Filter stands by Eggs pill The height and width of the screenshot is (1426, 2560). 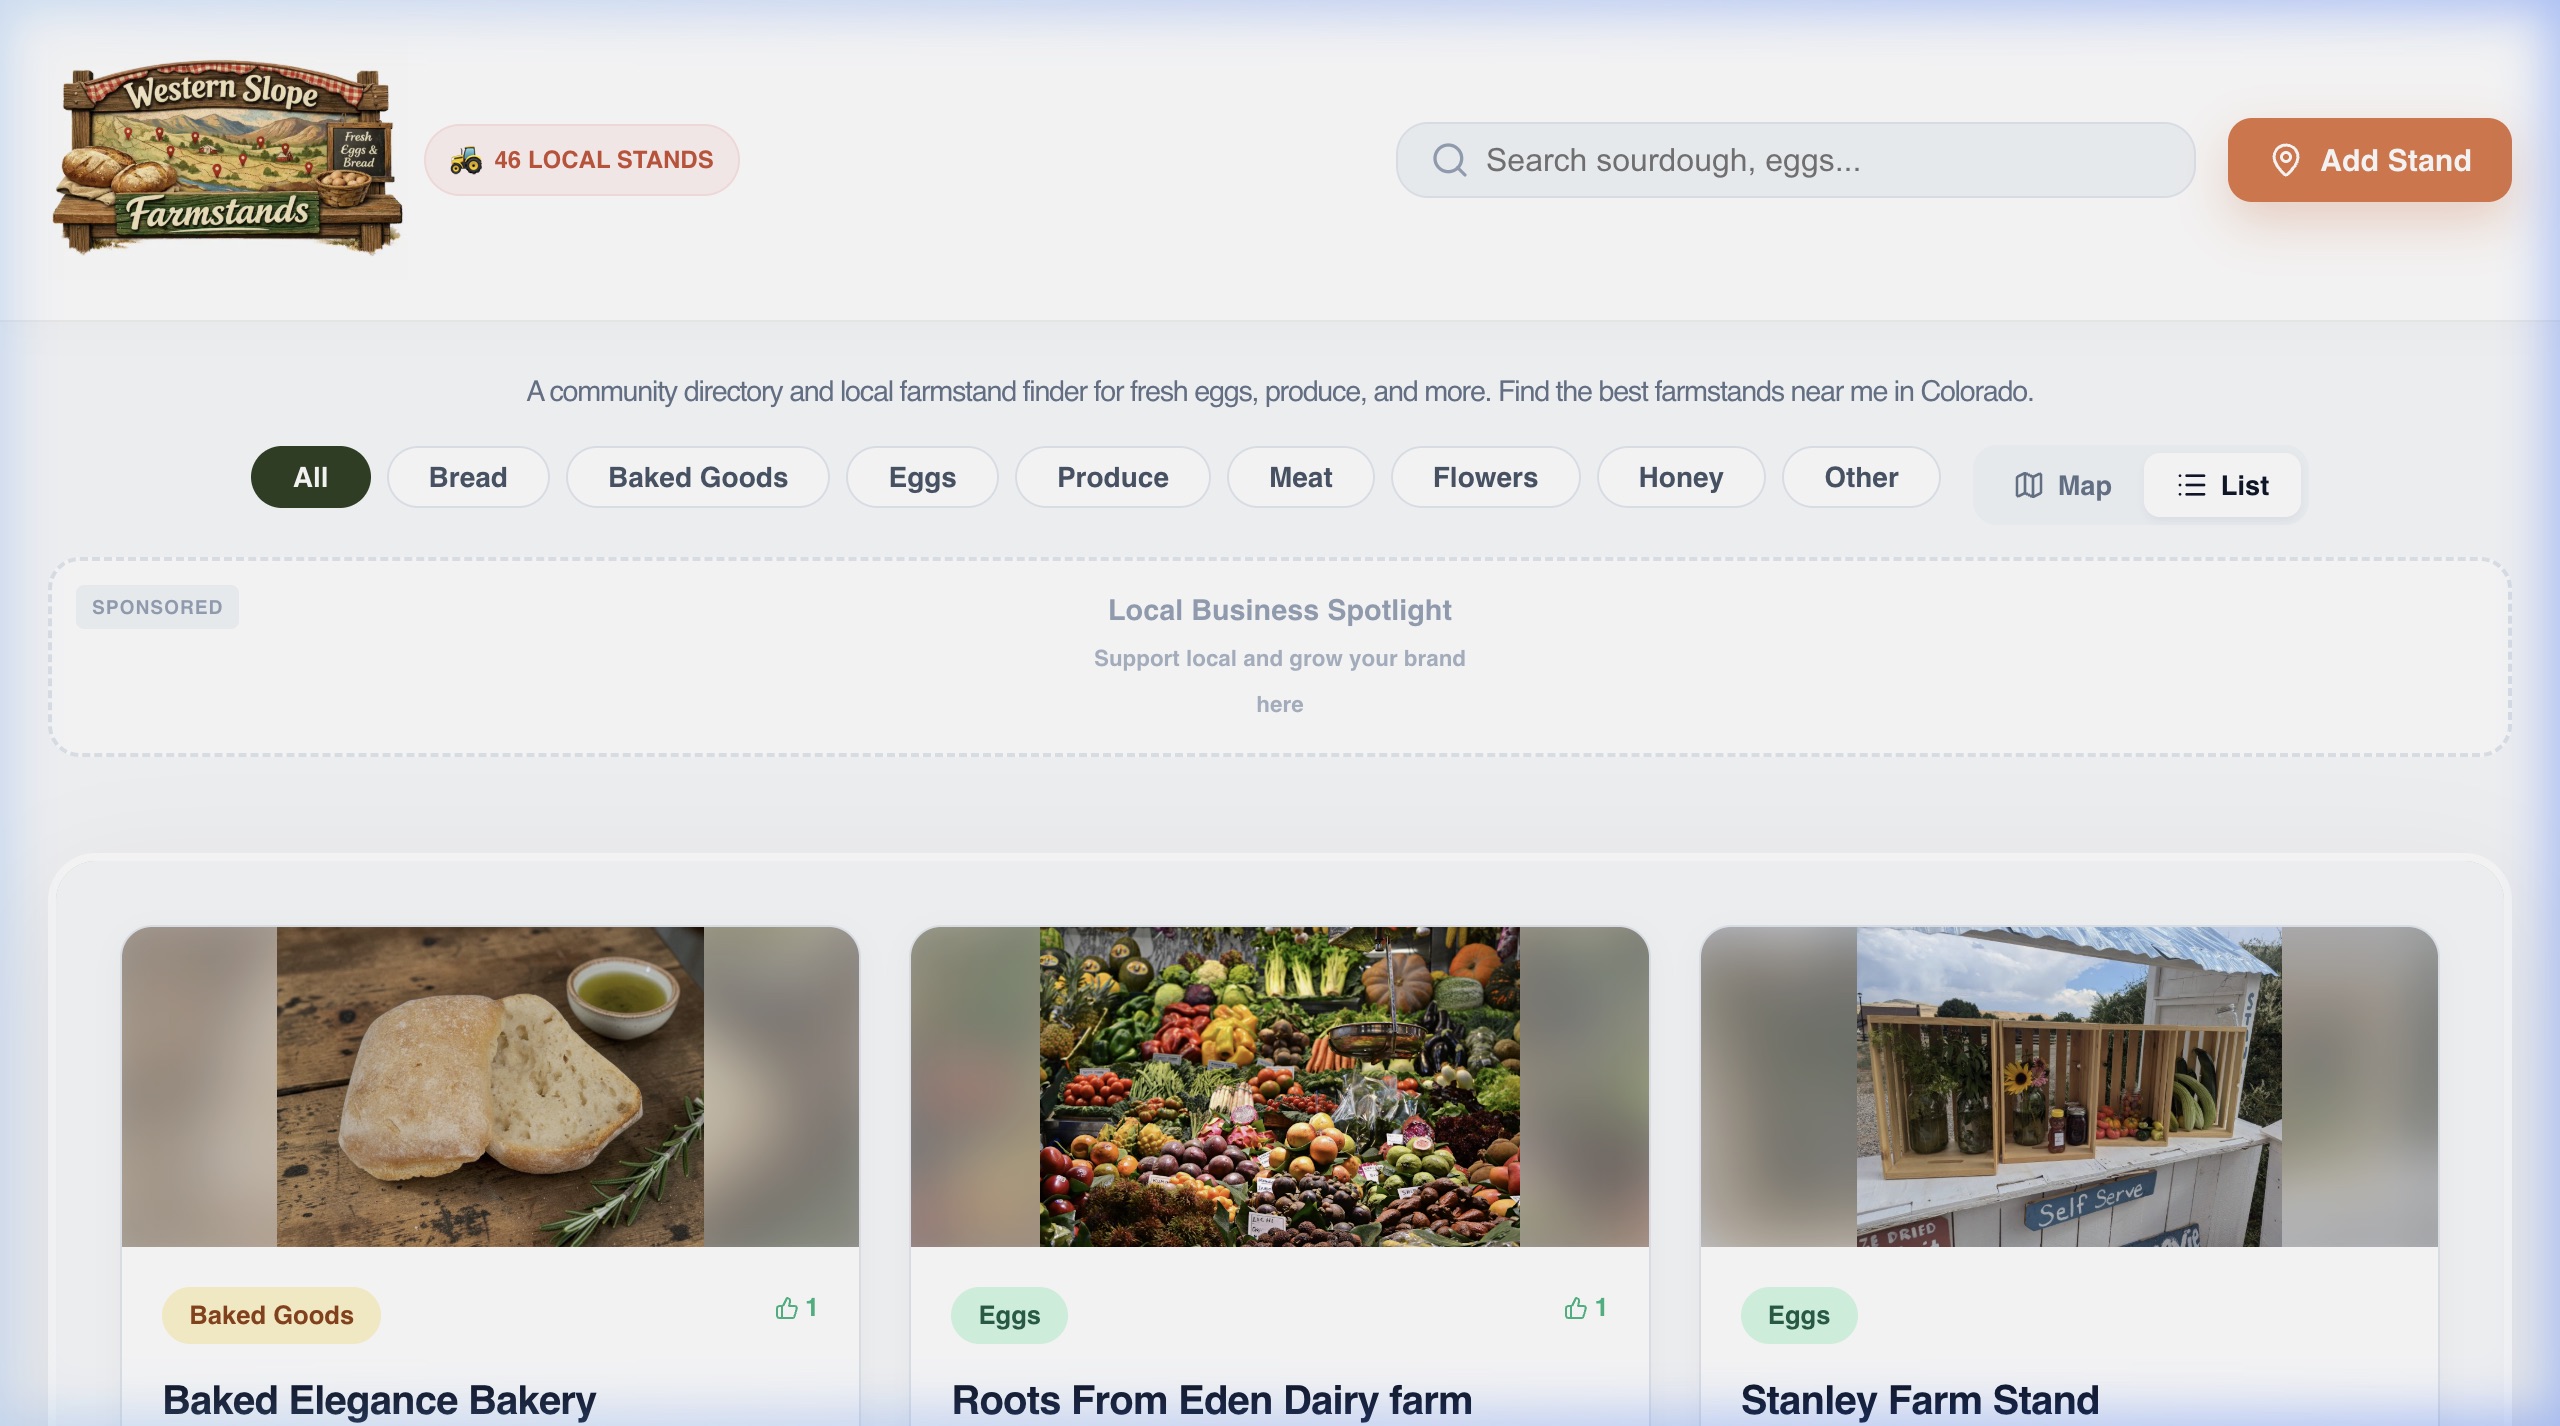point(922,477)
